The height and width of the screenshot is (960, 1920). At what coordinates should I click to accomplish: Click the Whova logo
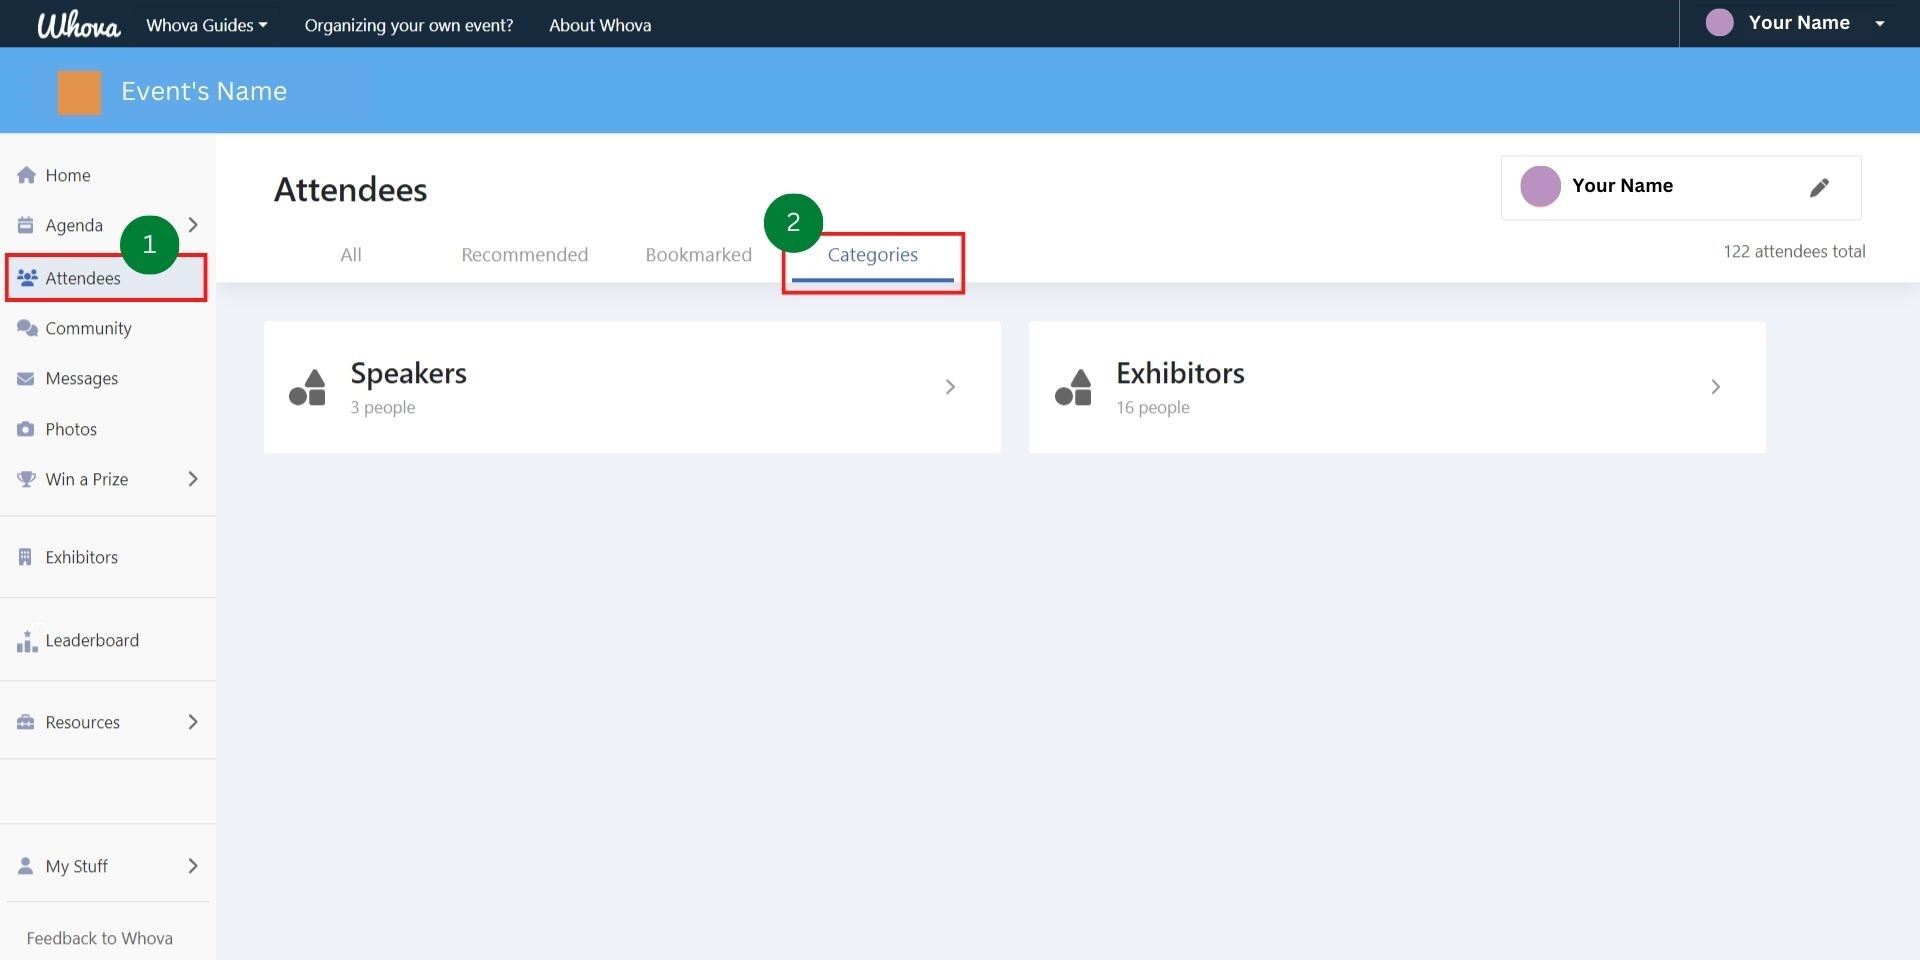click(x=78, y=24)
